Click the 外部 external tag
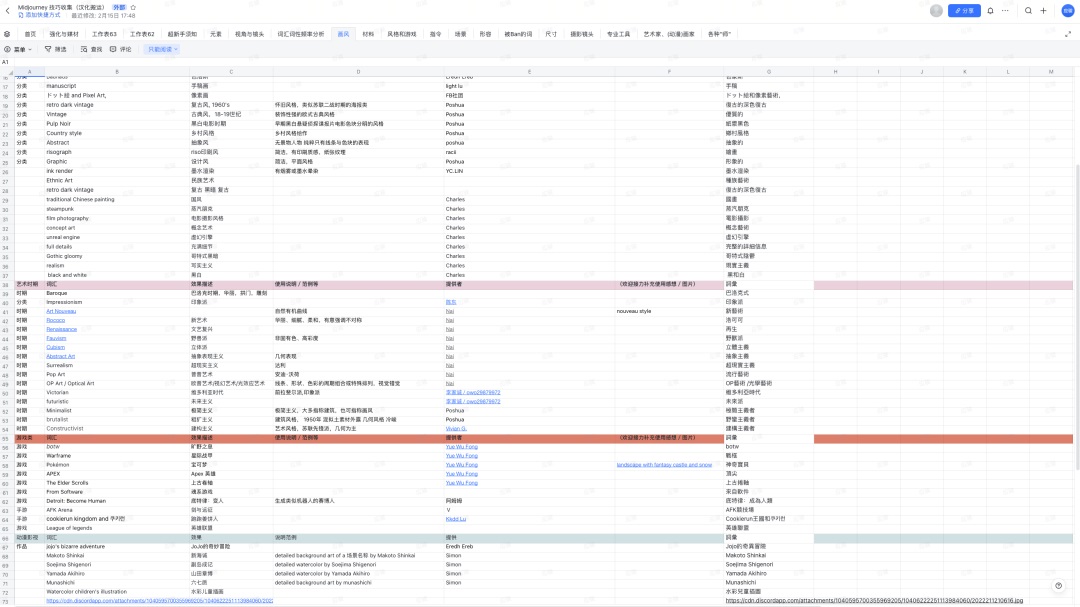The width and height of the screenshot is (1080, 607). [x=119, y=8]
